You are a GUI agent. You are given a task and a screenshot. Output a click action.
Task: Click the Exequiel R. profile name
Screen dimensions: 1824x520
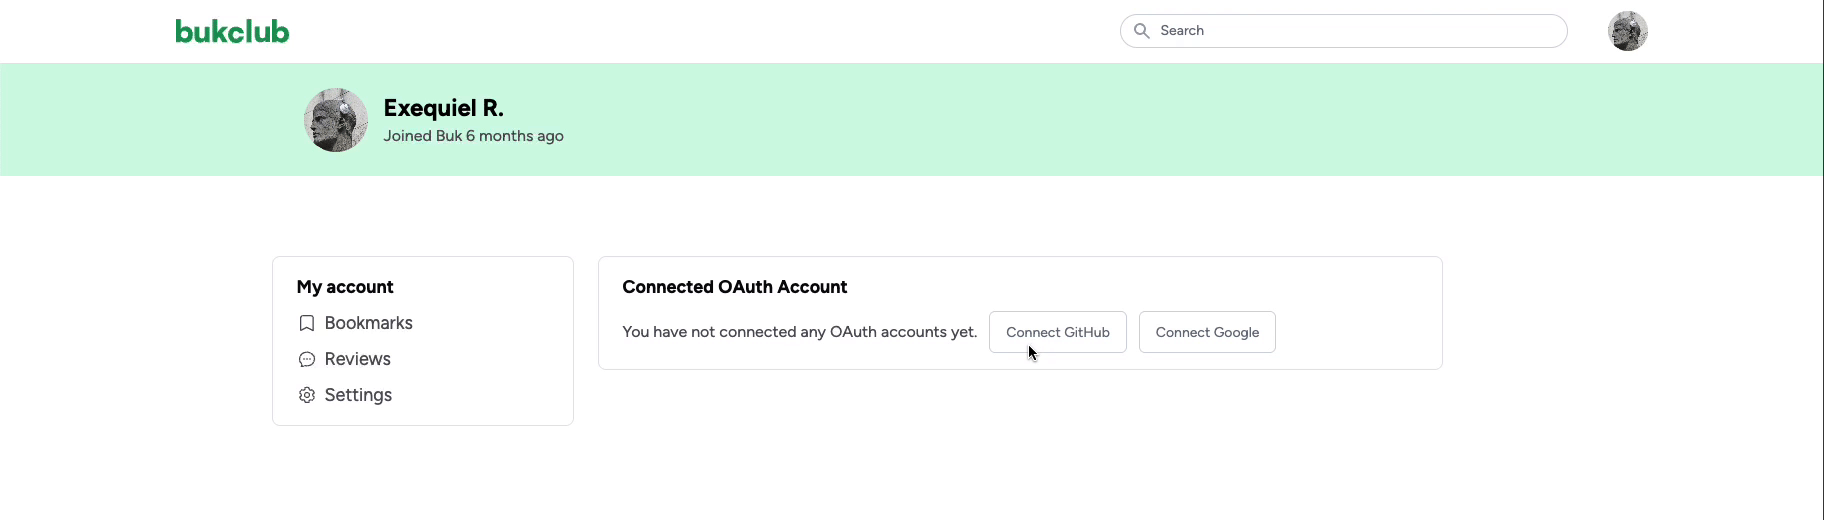(x=443, y=108)
